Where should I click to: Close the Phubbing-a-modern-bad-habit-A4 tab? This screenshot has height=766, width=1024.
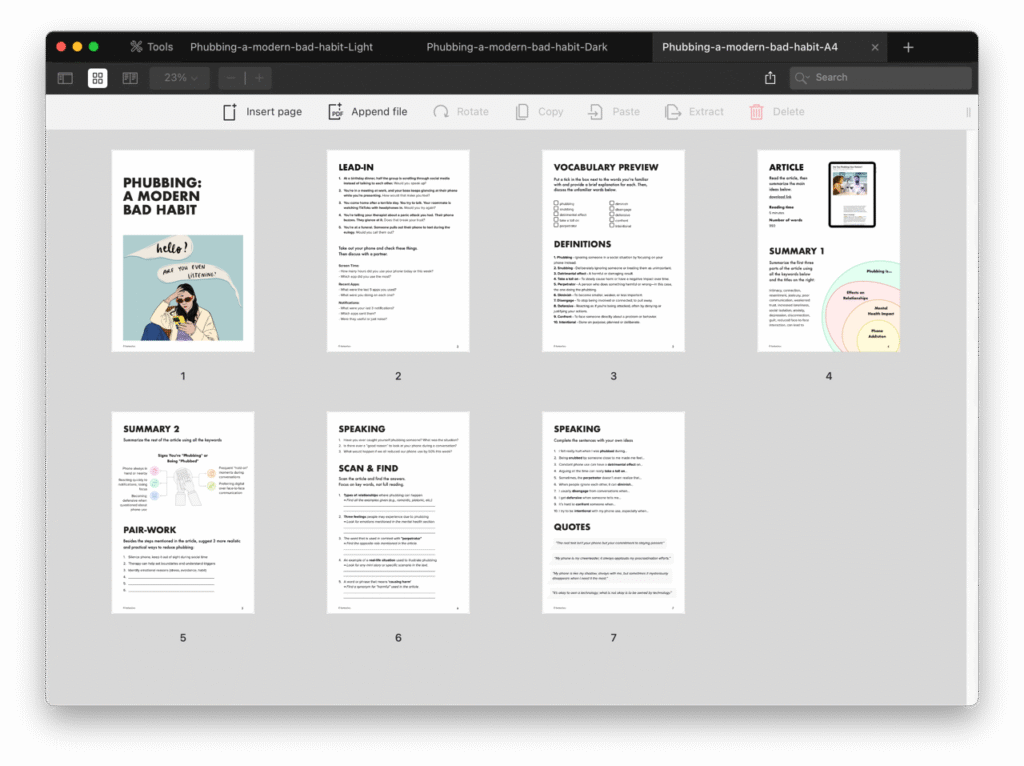click(875, 47)
